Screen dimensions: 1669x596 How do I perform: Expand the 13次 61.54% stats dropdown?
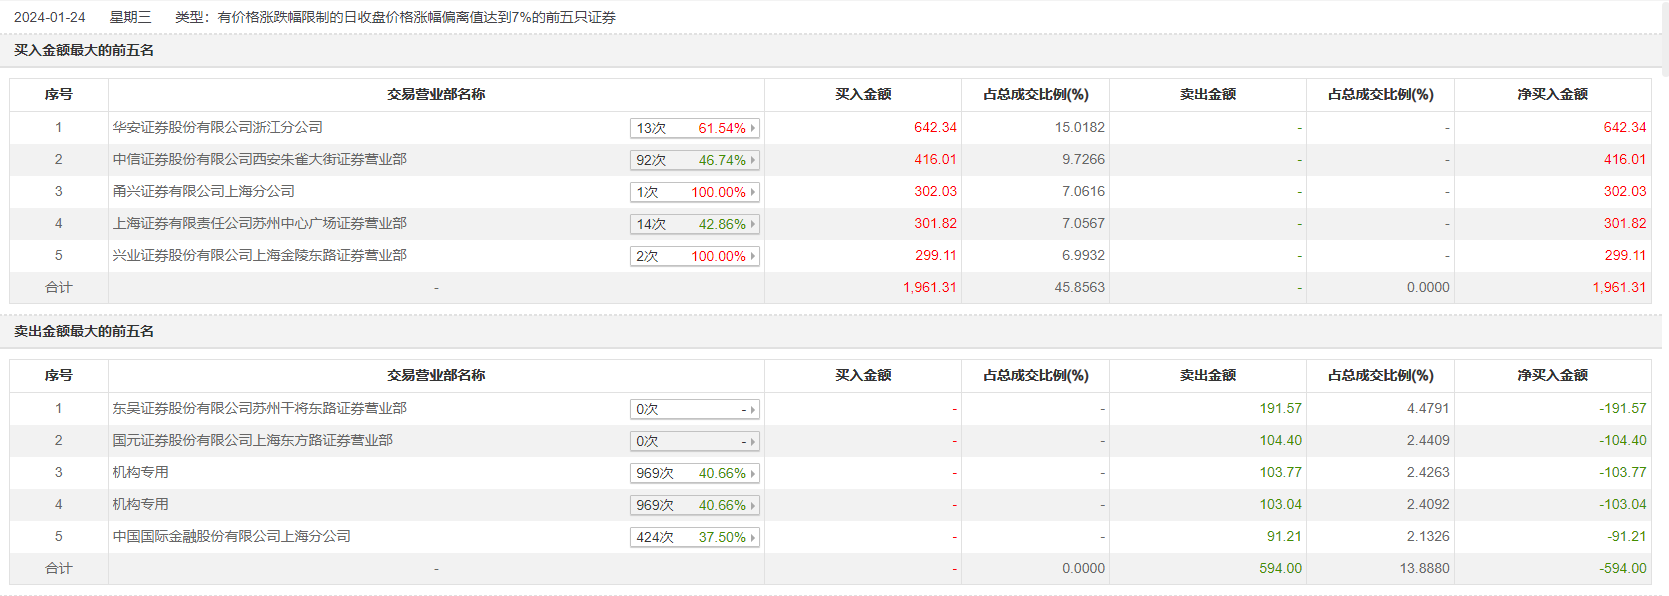[695, 128]
